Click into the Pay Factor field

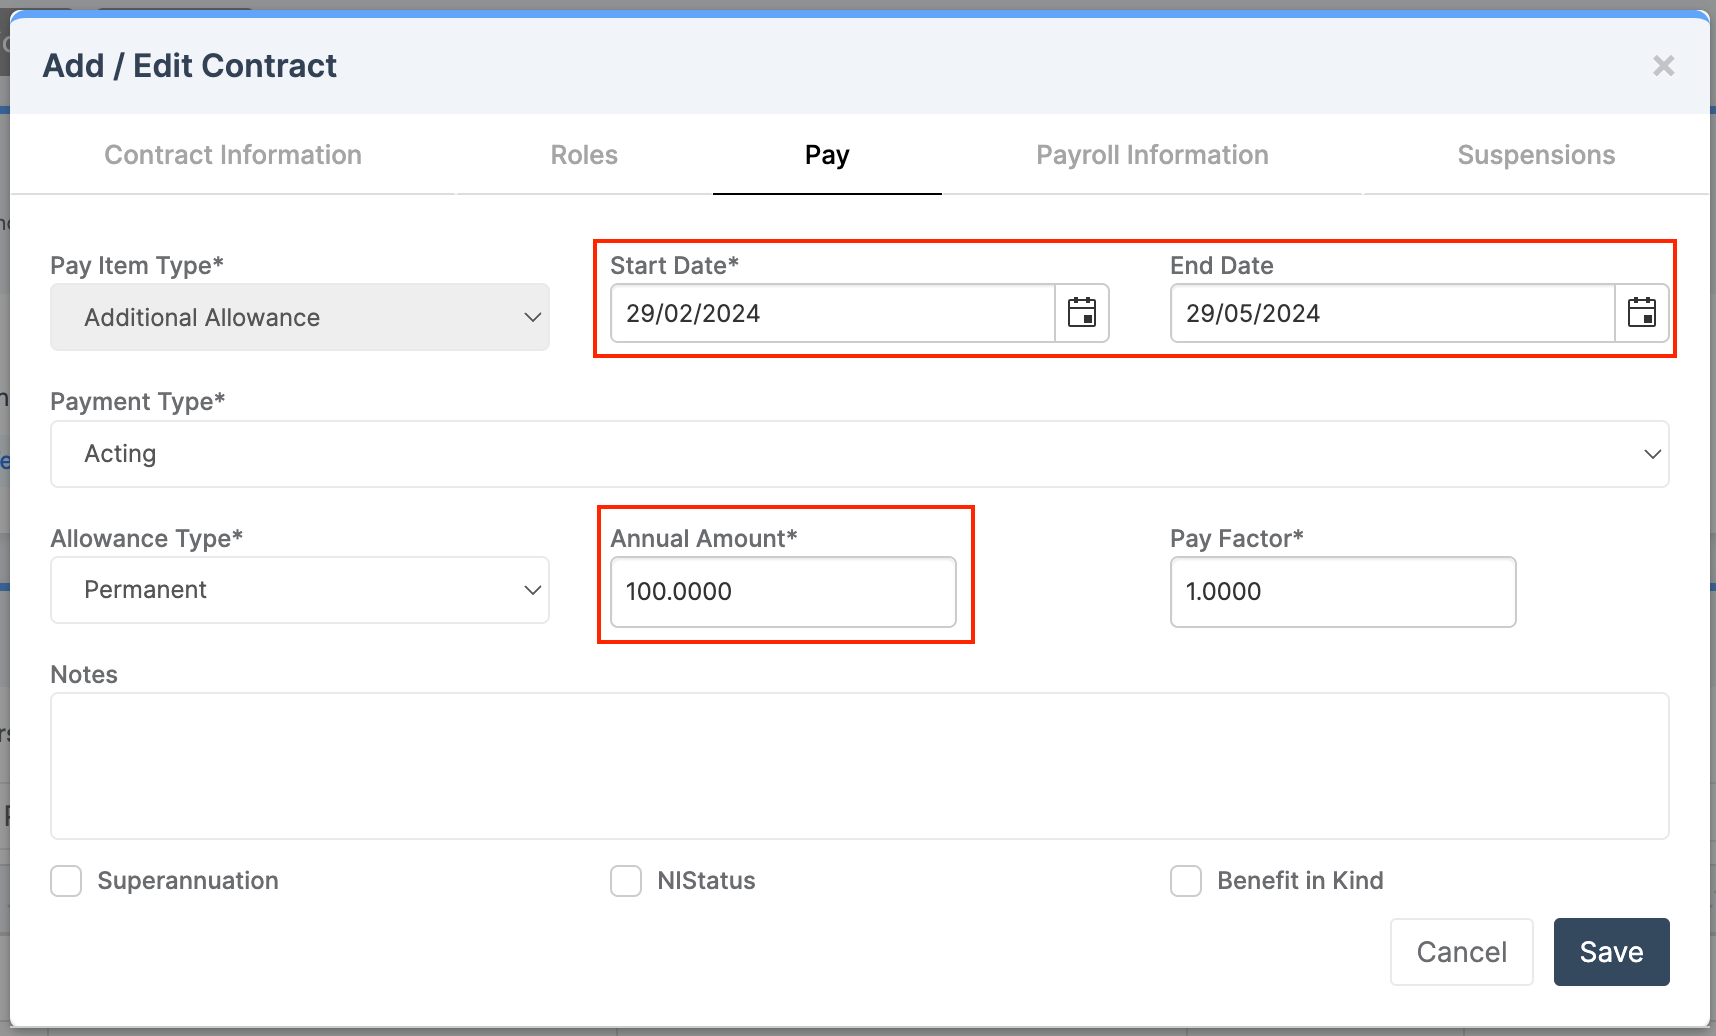click(1342, 592)
